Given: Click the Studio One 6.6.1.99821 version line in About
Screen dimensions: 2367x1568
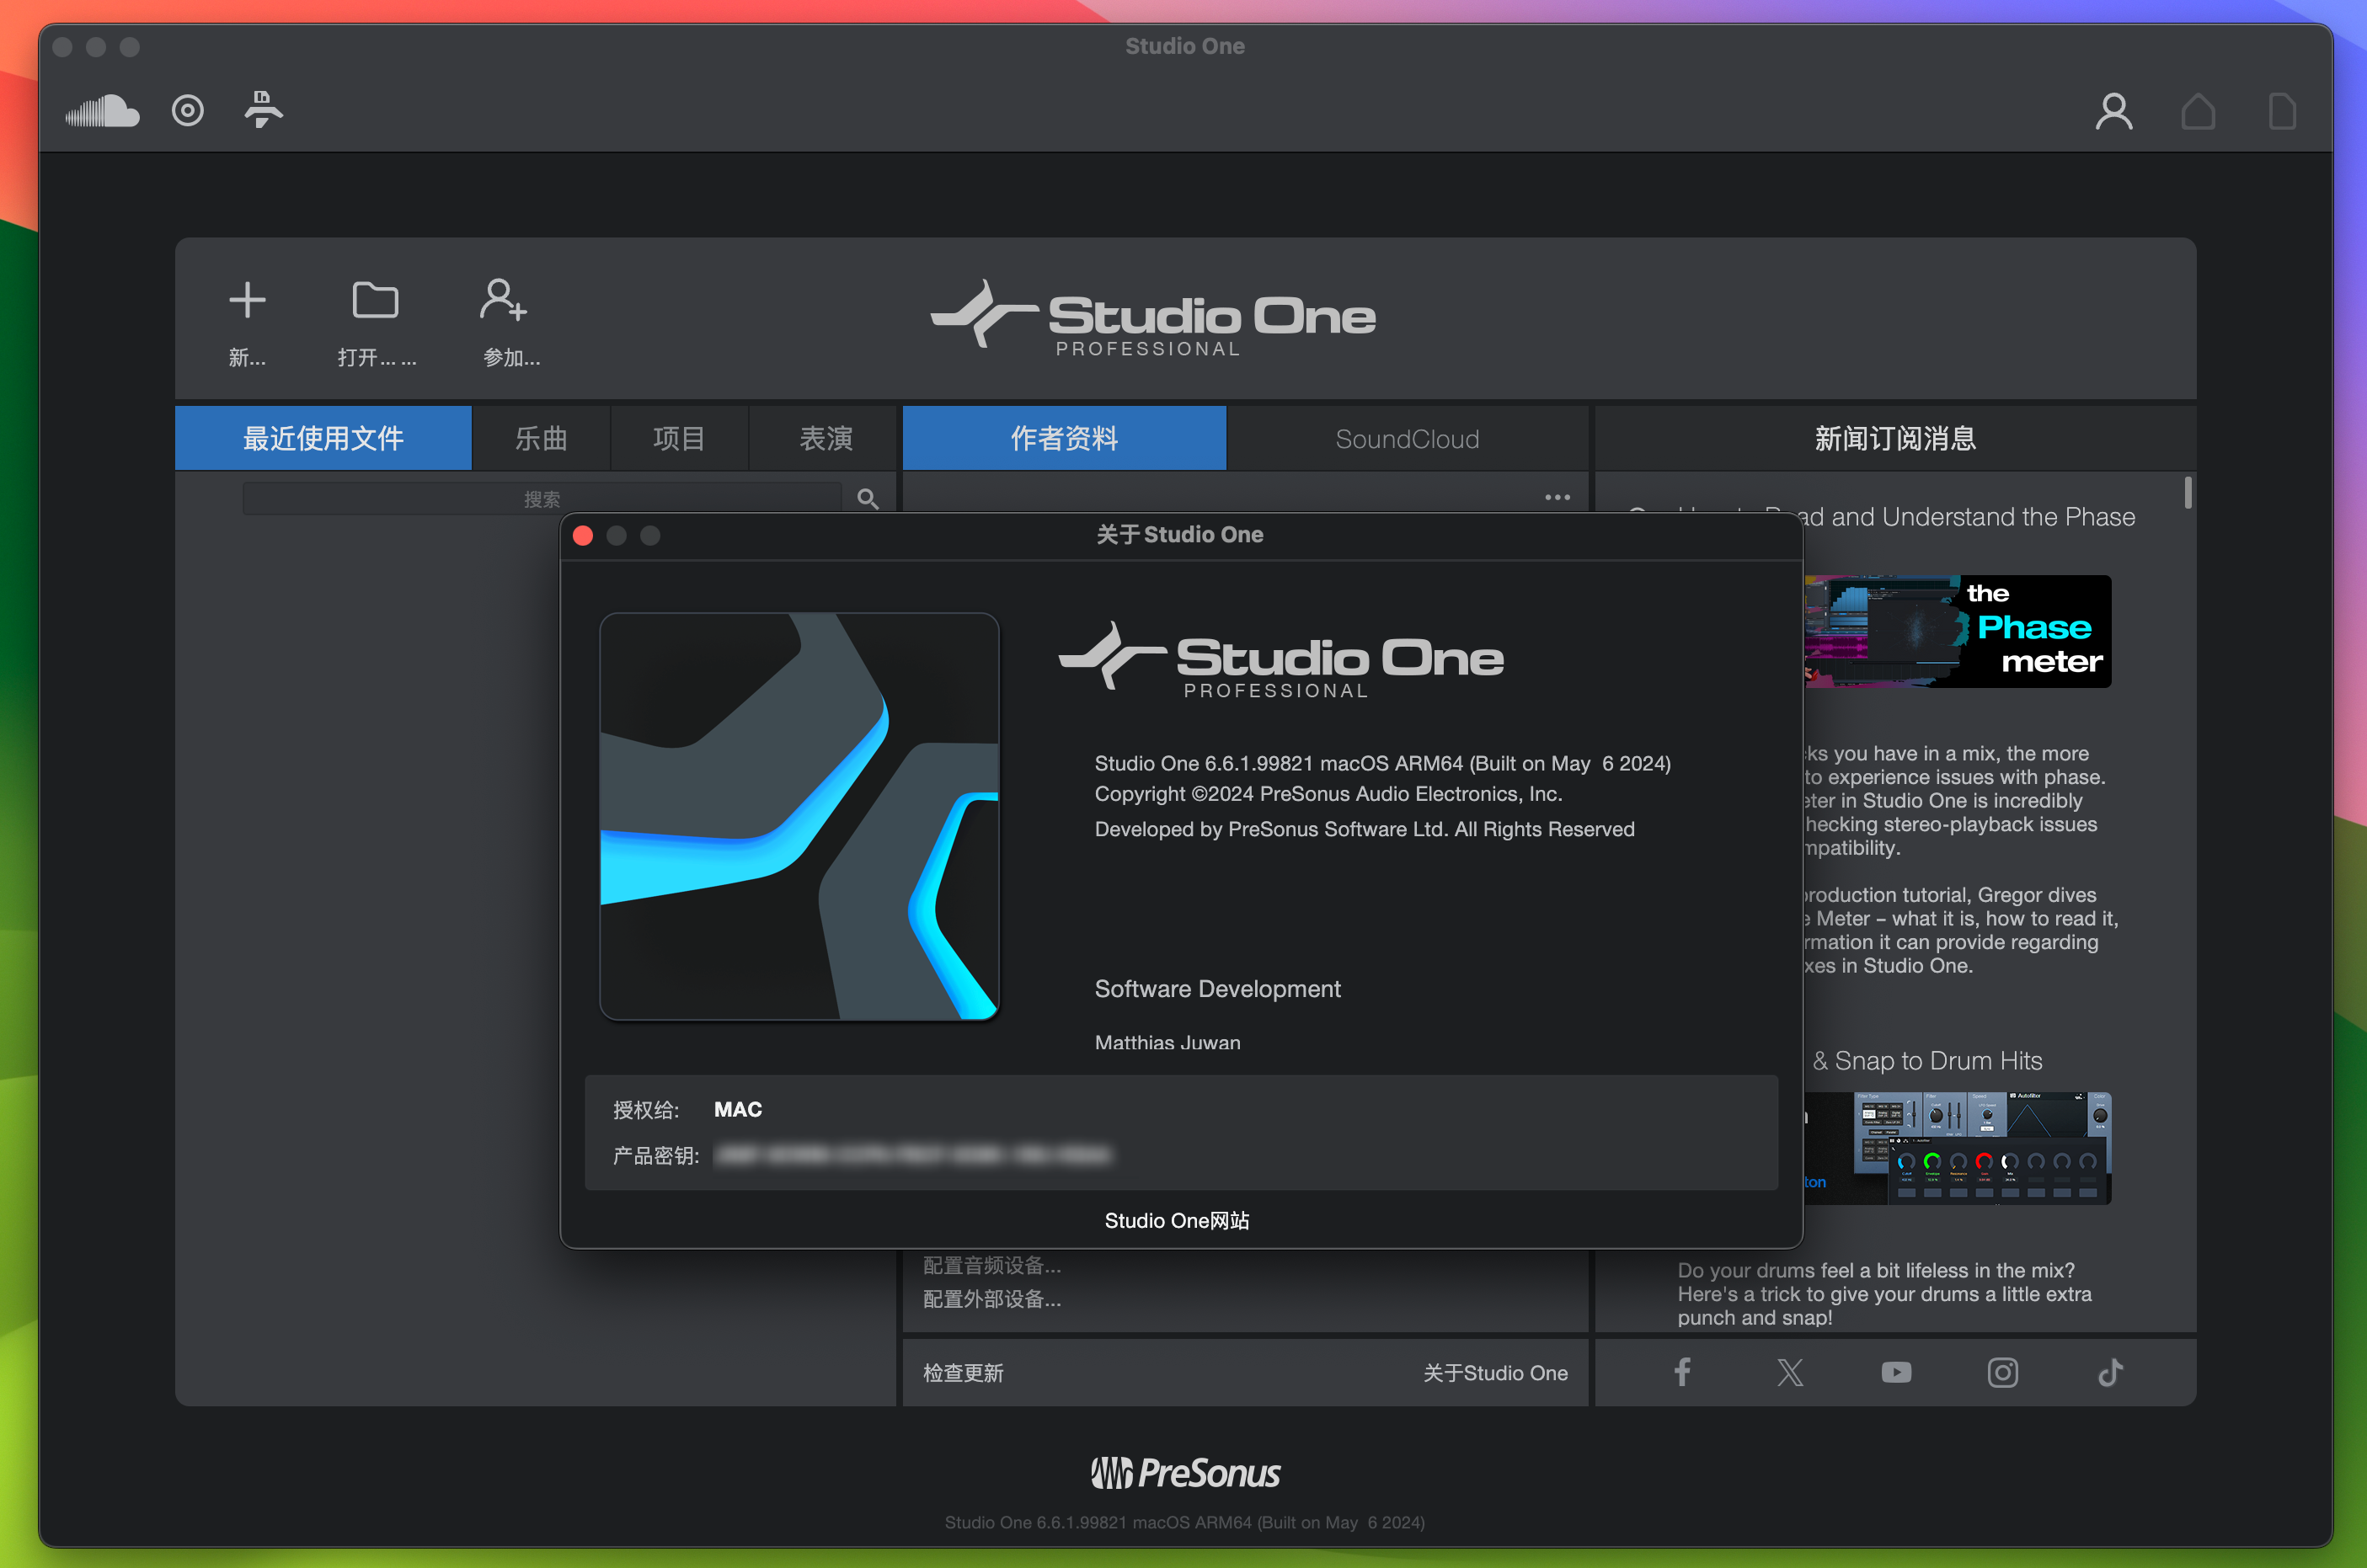Looking at the screenshot, I should pyautogui.click(x=1382, y=763).
